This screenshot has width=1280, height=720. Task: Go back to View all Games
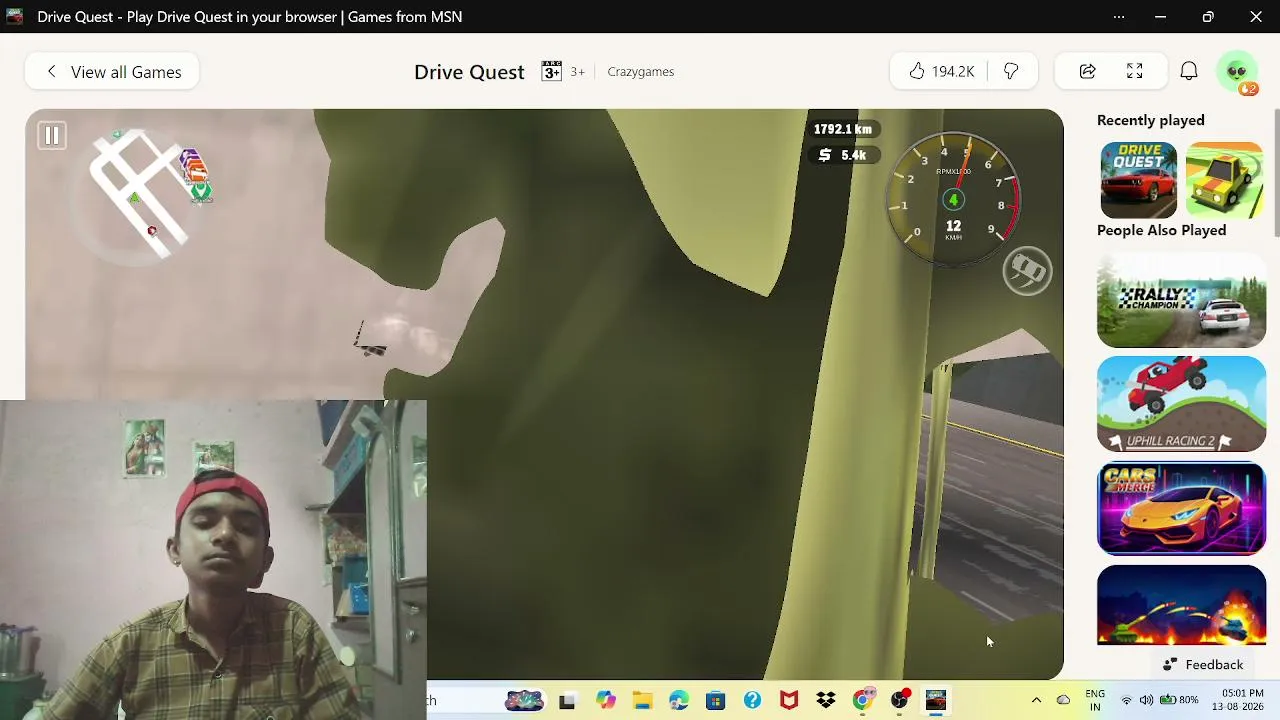pyautogui.click(x=112, y=72)
